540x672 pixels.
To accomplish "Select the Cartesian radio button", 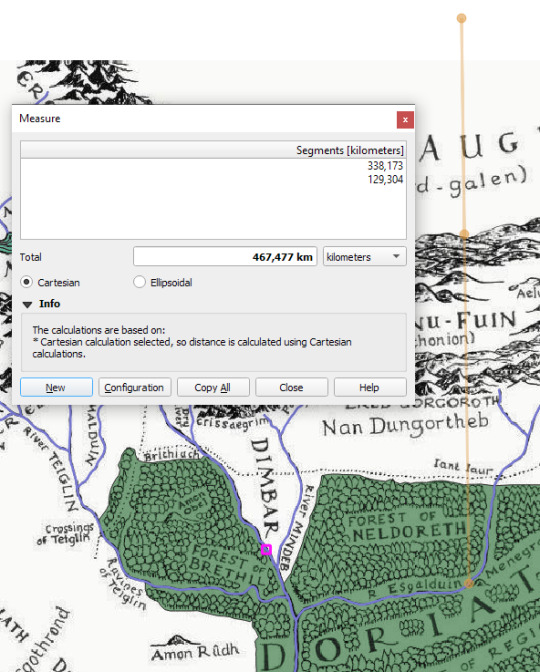I will 27,282.
